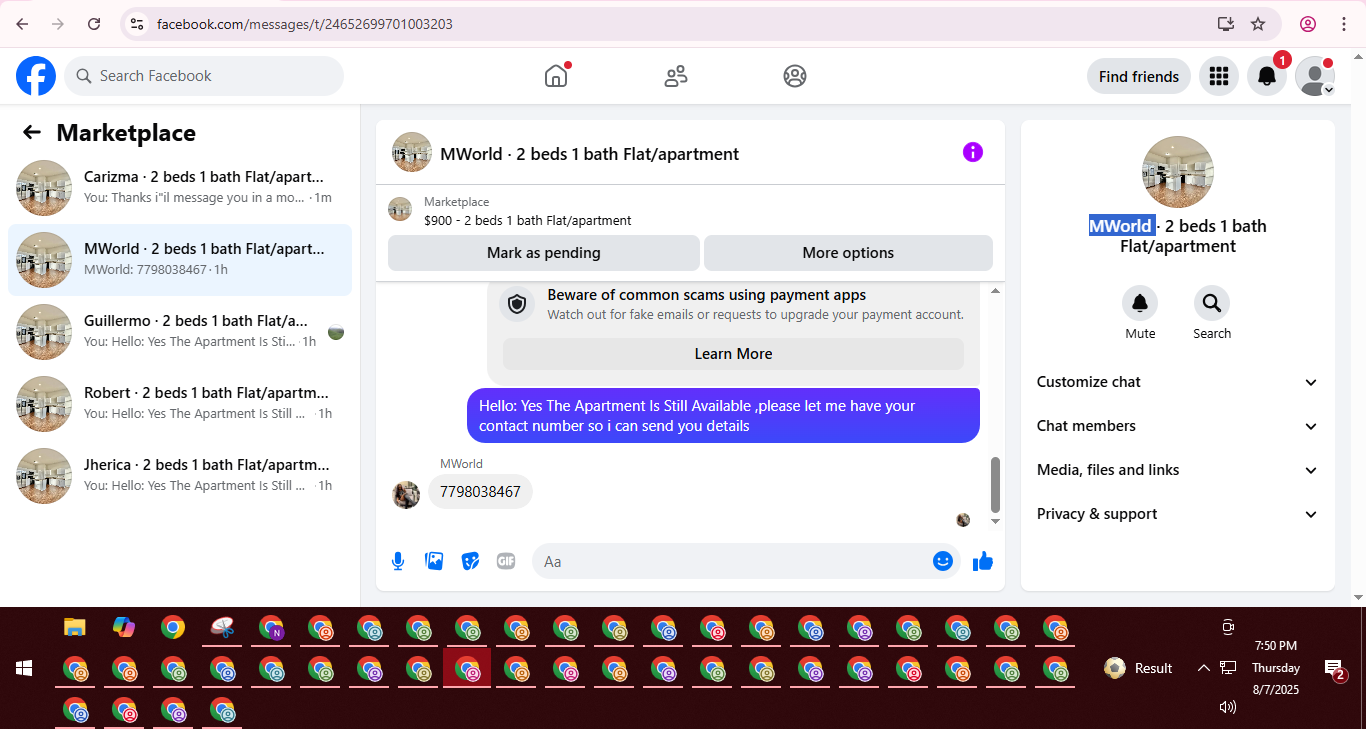Viewport: 1366px width, 729px height.
Task: Click the chat messages scrollbar thumb
Action: 995,484
